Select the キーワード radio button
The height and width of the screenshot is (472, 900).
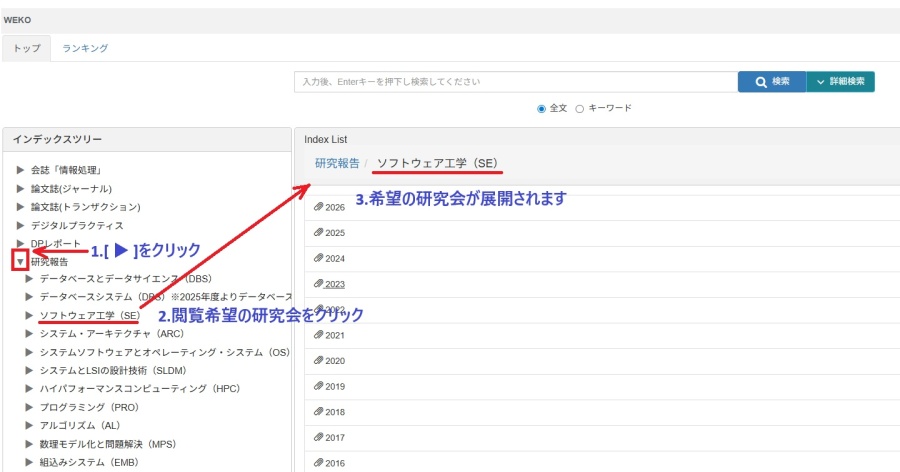[580, 109]
